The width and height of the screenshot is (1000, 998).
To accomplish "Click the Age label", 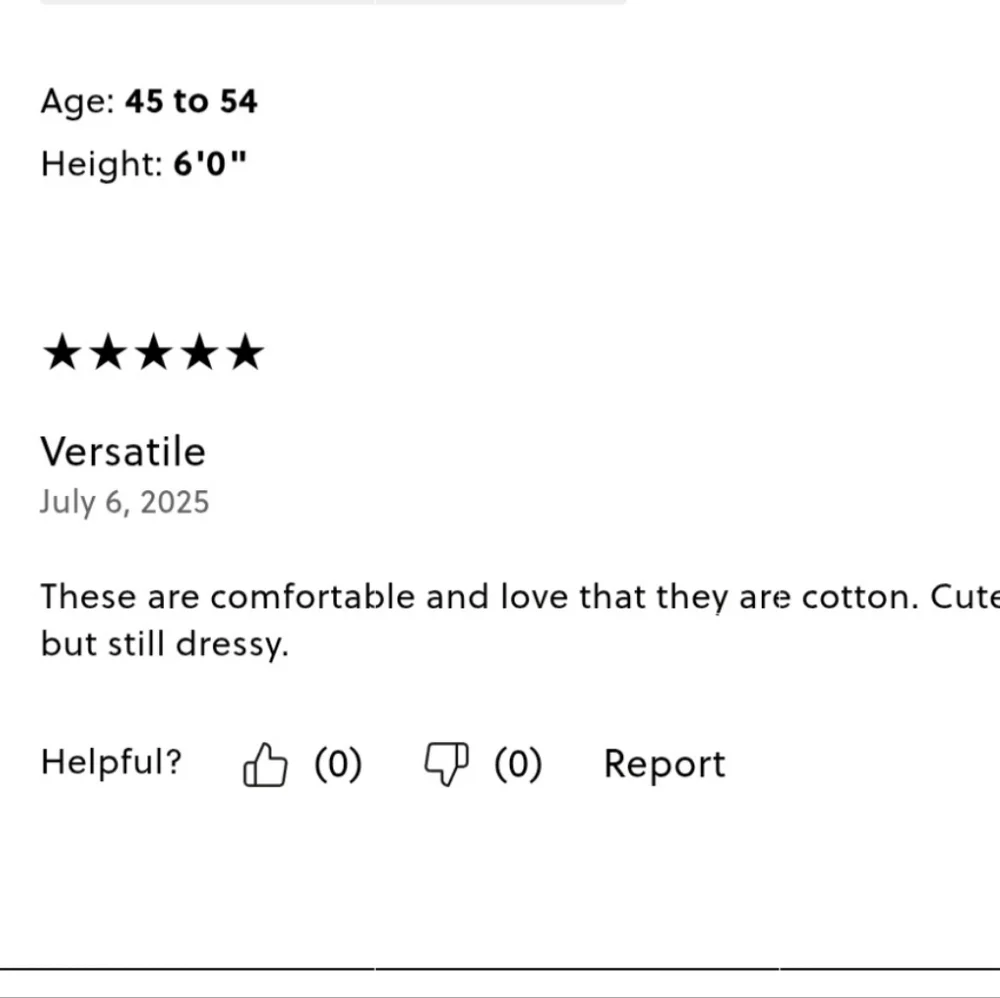I will click(77, 102).
